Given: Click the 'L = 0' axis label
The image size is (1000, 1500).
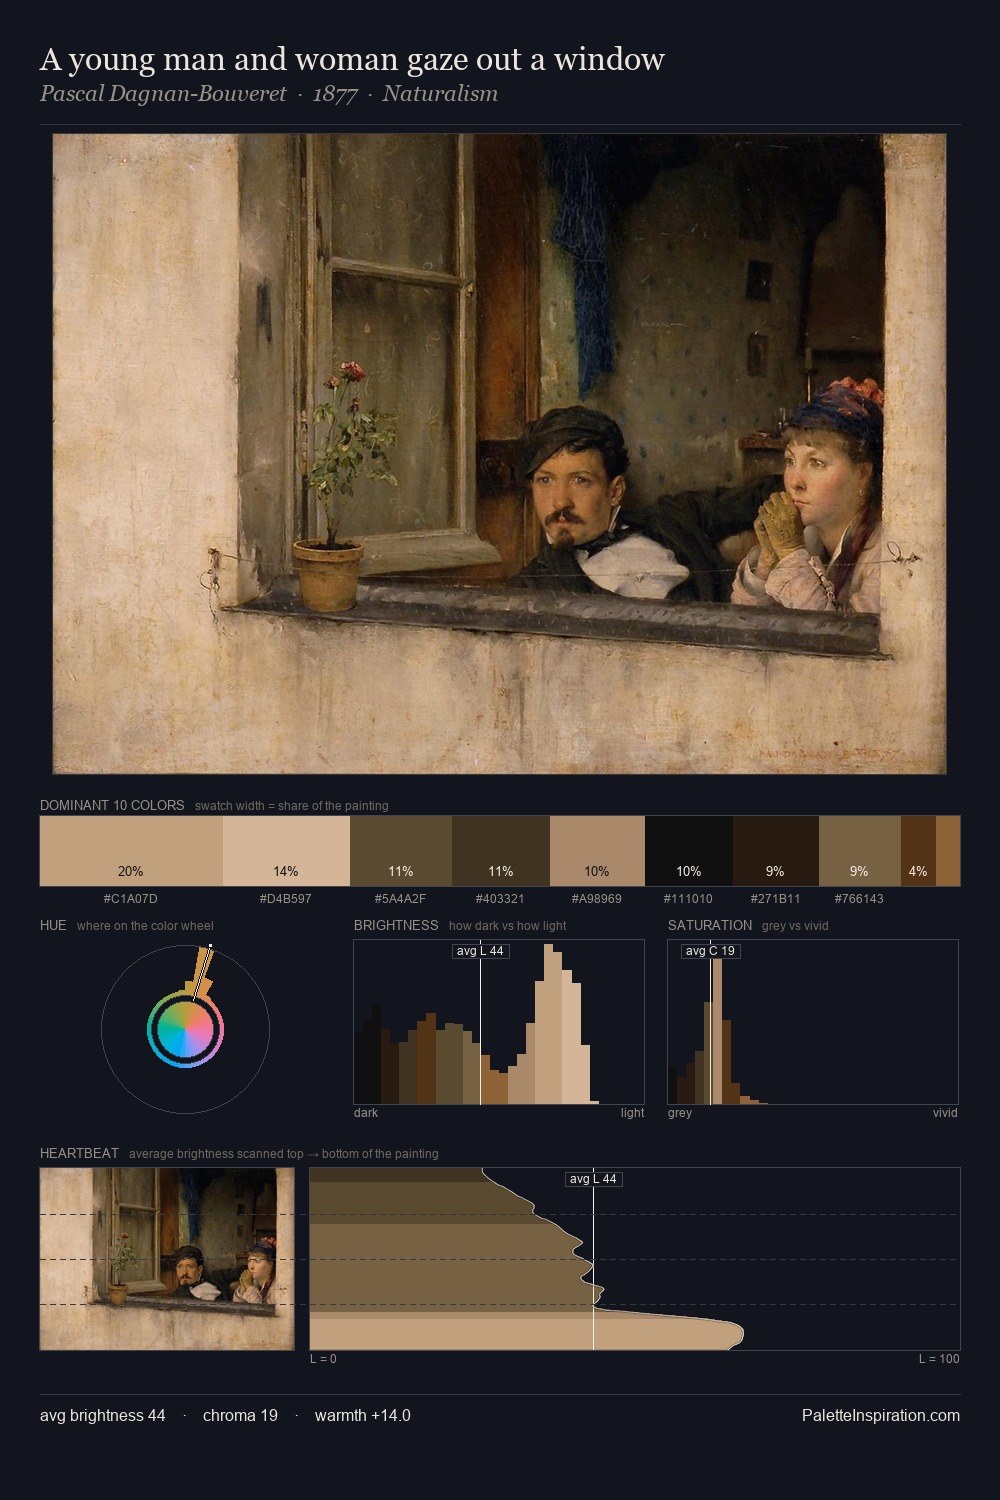Looking at the screenshot, I should pos(323,1359).
